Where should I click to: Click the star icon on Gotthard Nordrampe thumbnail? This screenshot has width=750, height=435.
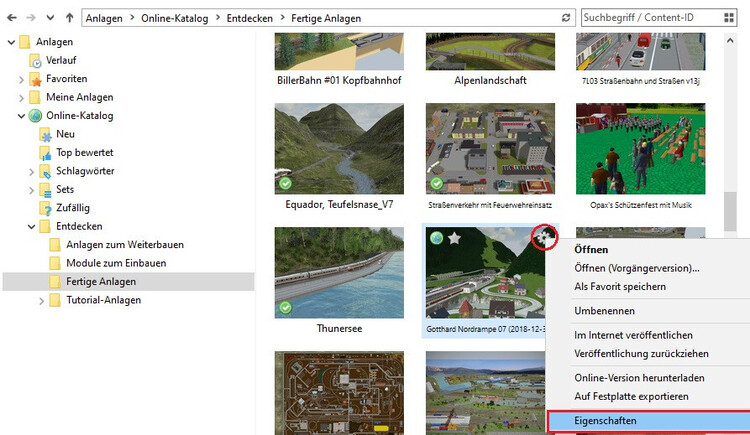(454, 239)
